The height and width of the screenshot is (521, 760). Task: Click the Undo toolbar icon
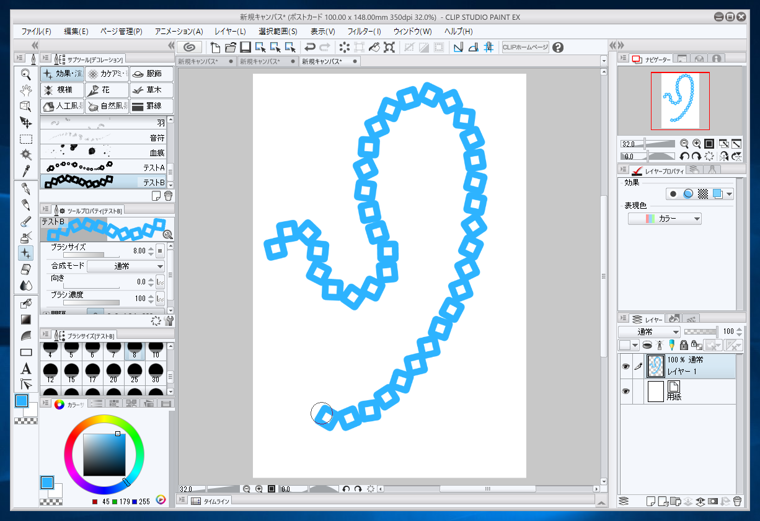click(310, 47)
